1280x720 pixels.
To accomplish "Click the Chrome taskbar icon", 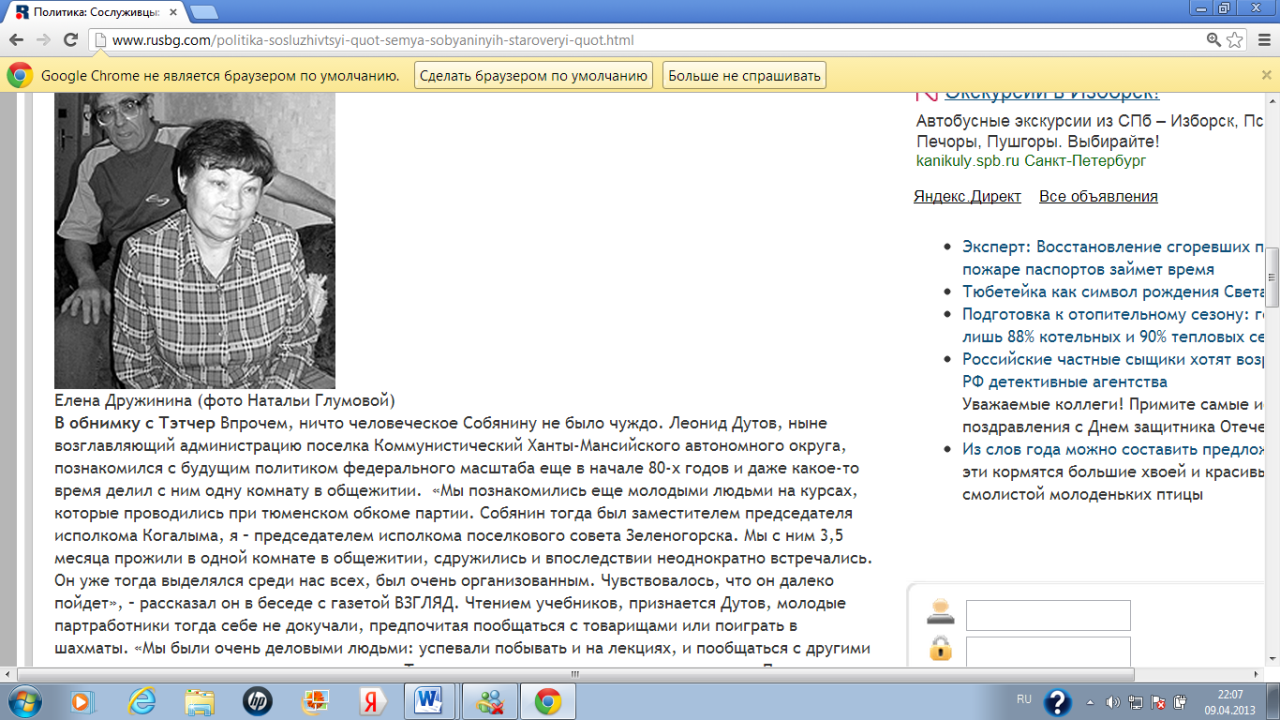I will click(x=547, y=701).
